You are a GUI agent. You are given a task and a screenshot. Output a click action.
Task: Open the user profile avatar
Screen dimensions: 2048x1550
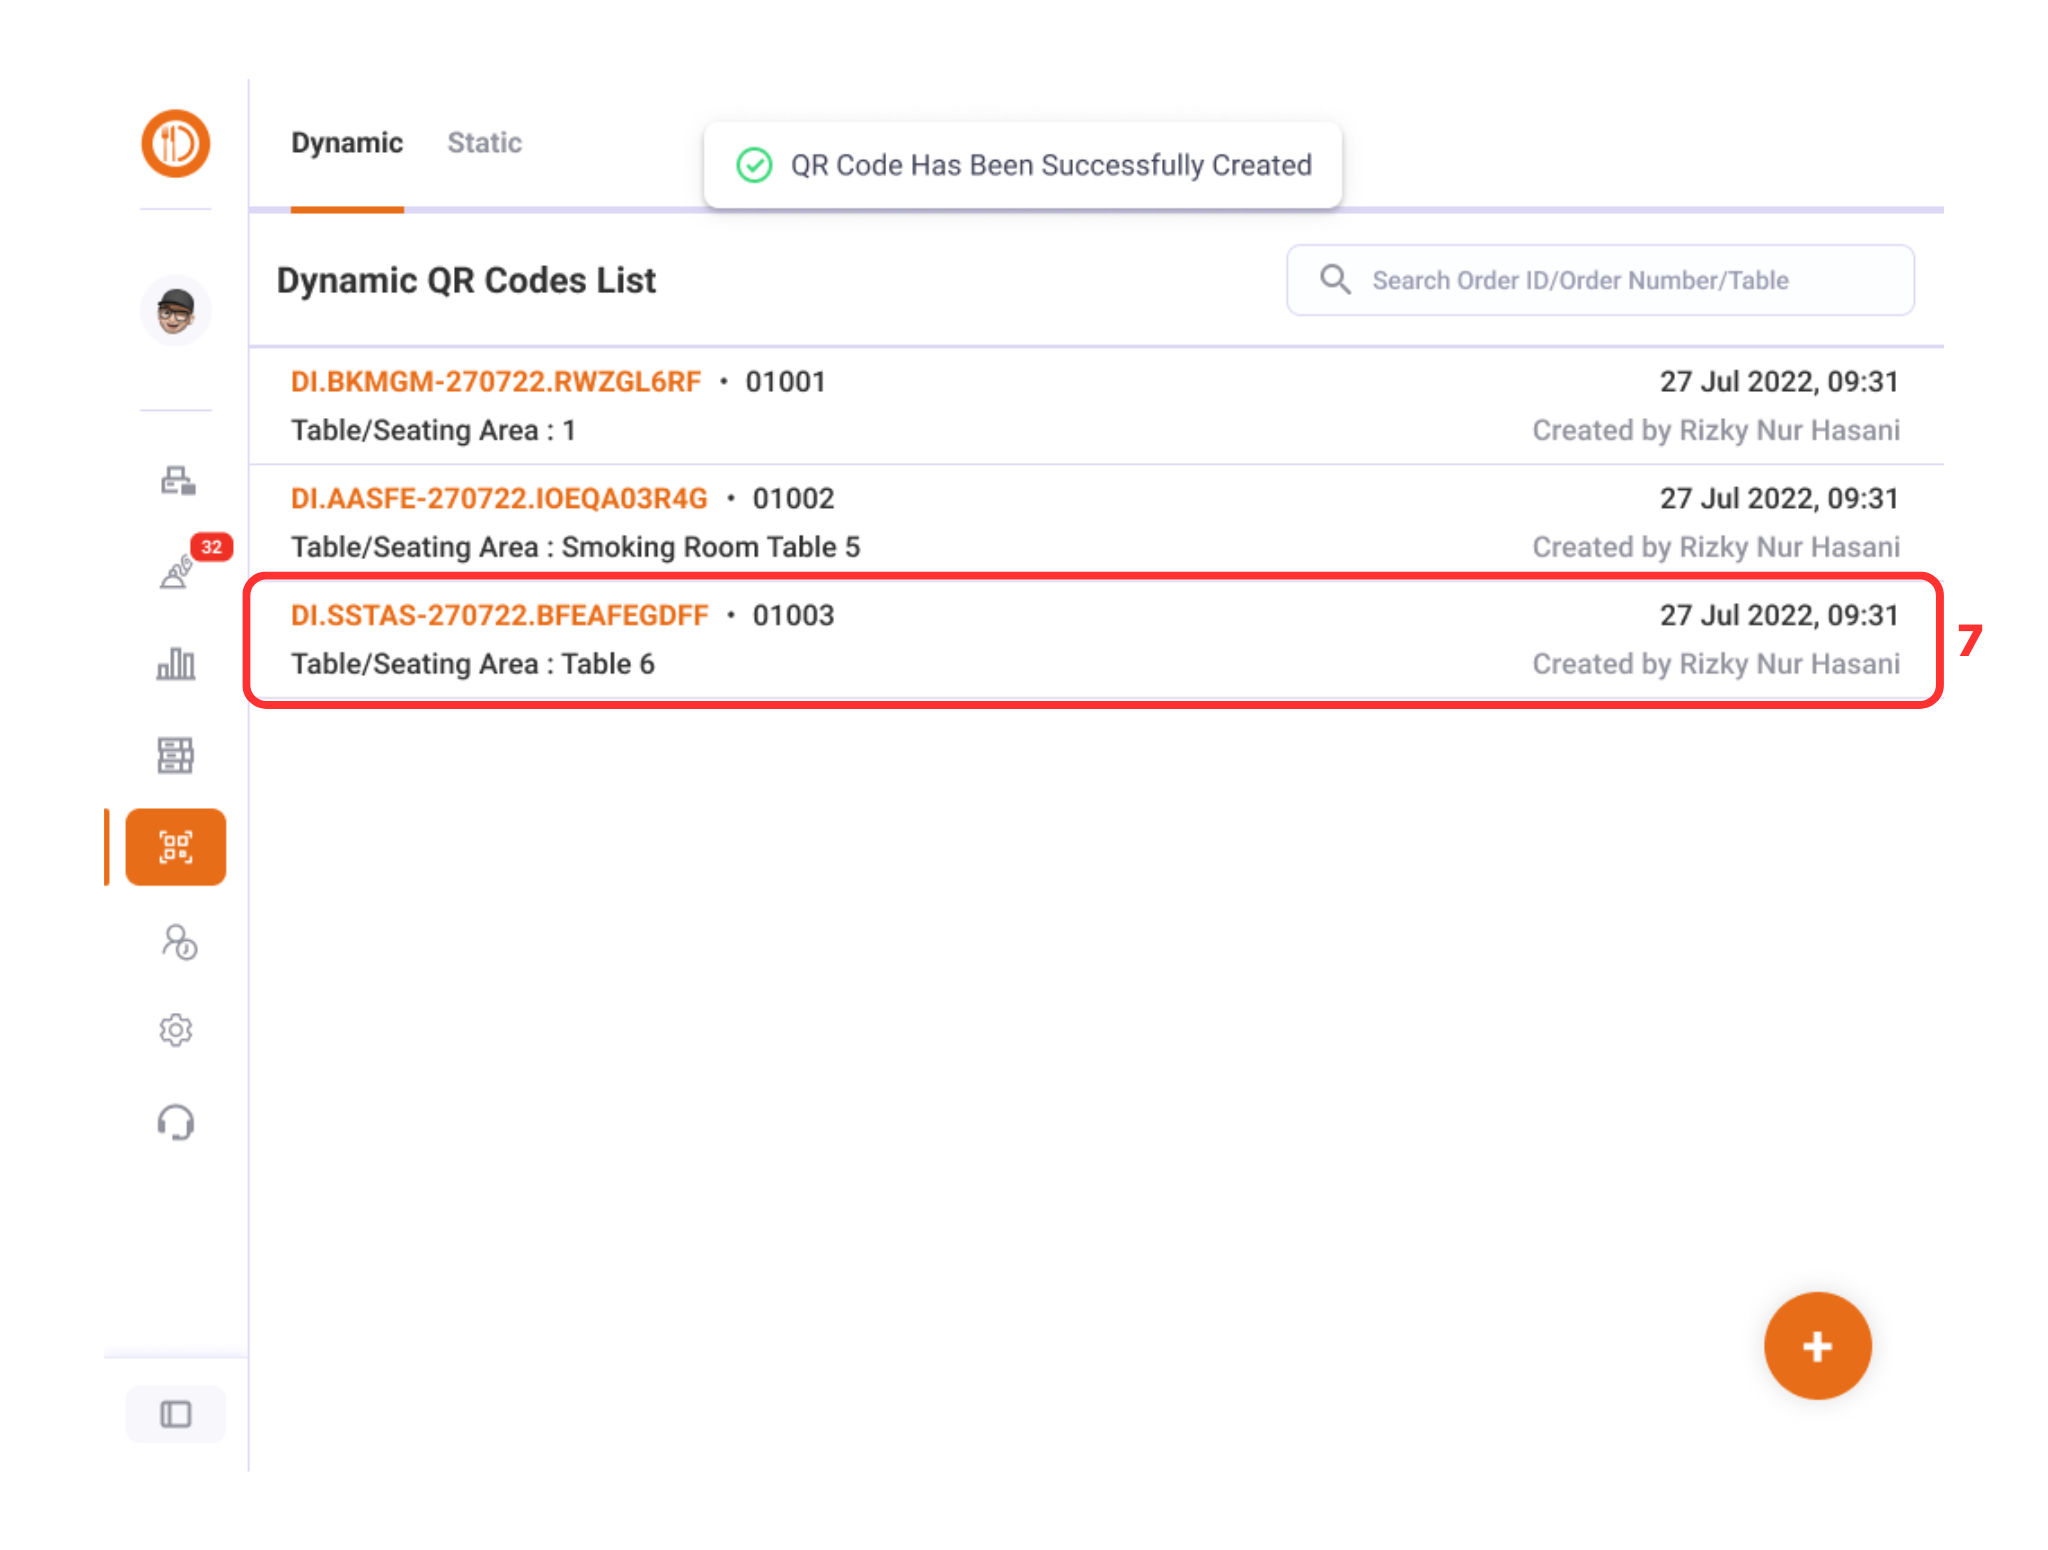[175, 311]
